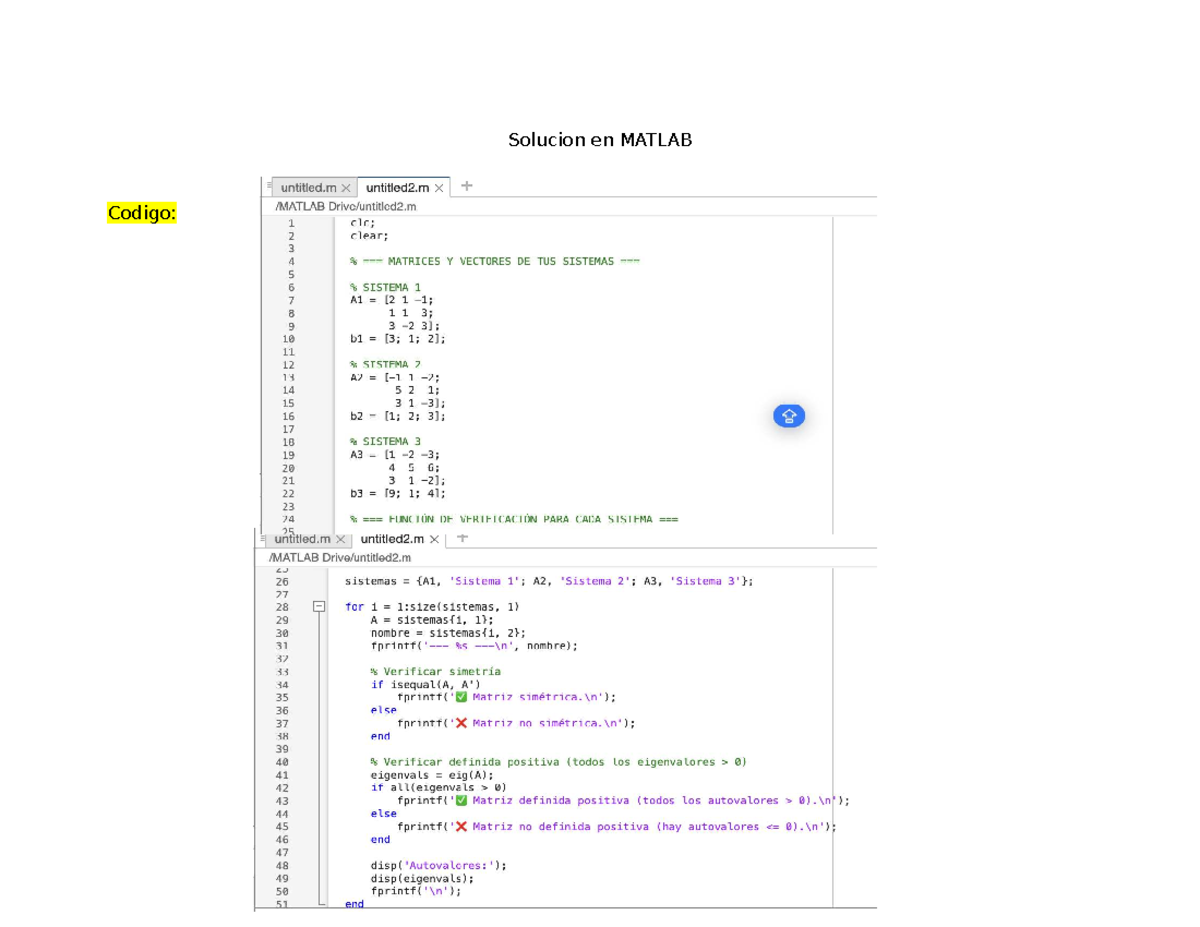
Task: Click file path in lower editor
Action: click(340, 557)
